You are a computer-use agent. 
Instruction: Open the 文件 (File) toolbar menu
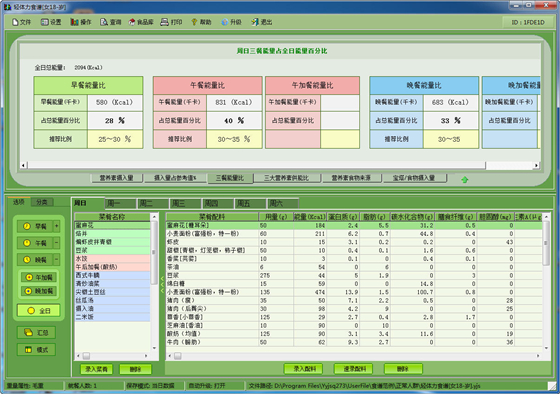(21, 22)
